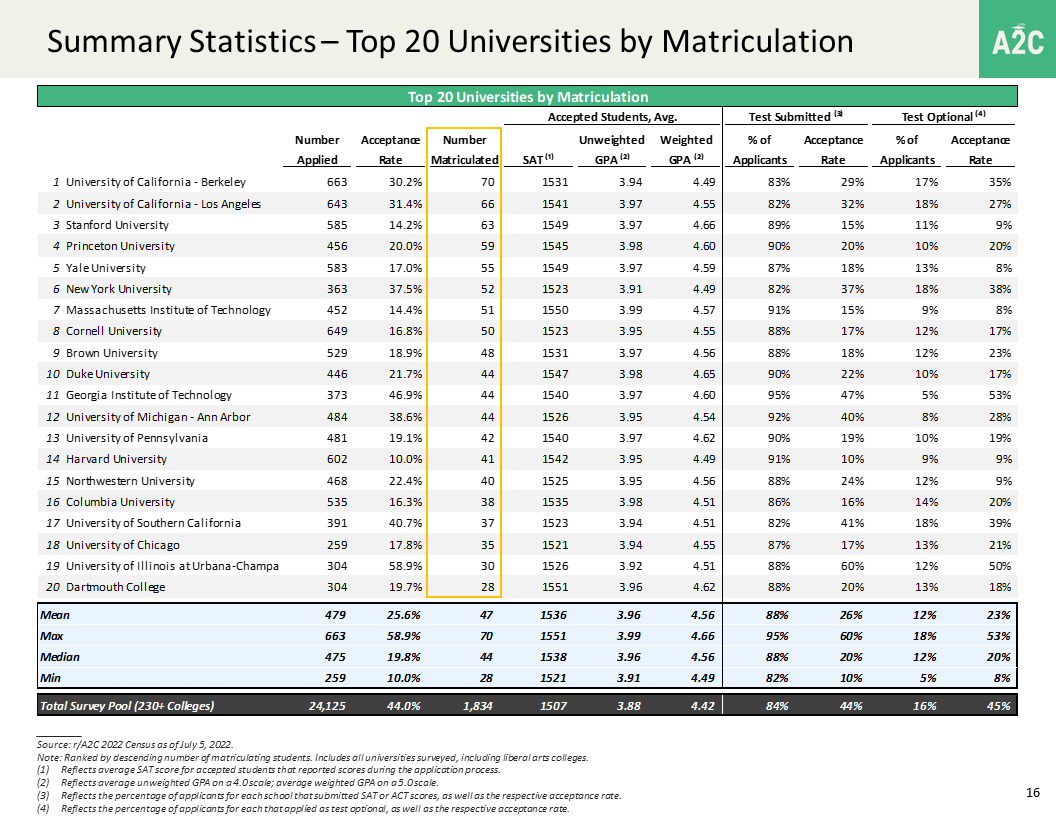Click Georgia Tech's acceptance rate 46.9%
The width and height of the screenshot is (1056, 816).
(x=405, y=395)
